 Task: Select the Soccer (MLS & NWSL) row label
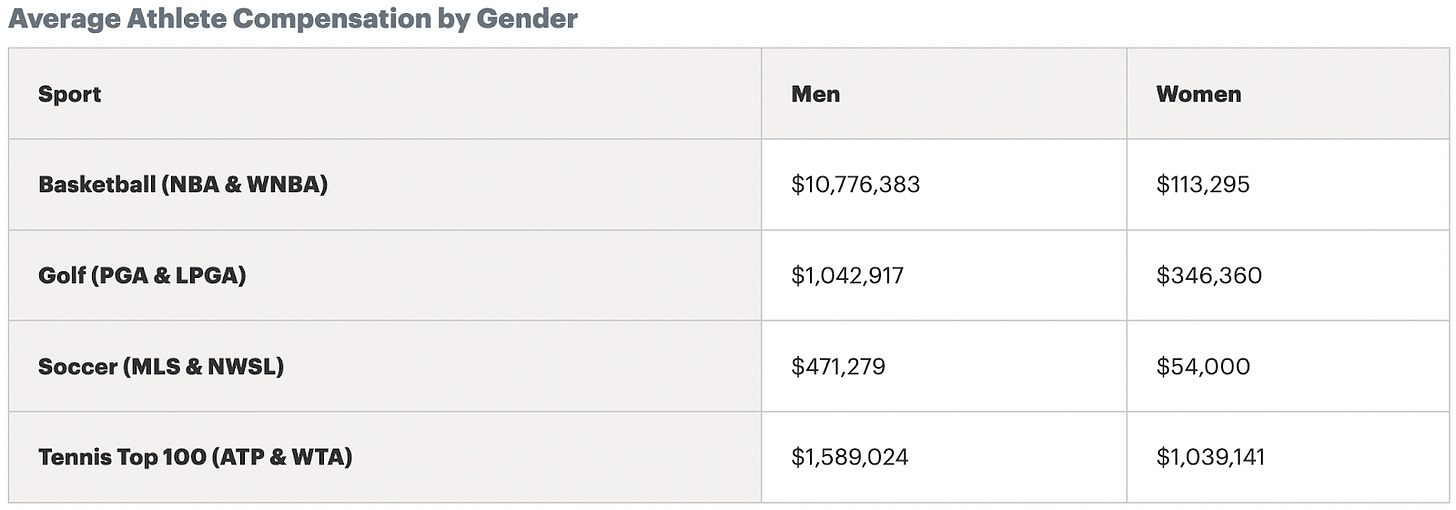(x=161, y=367)
